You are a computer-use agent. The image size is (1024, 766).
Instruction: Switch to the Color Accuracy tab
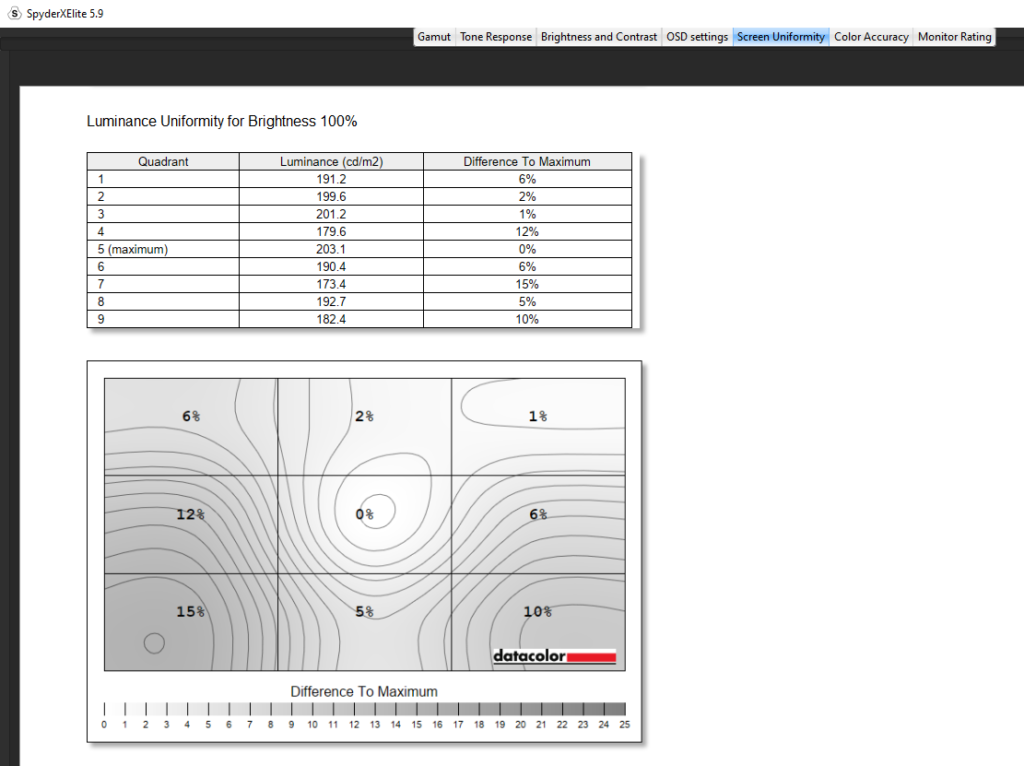[x=871, y=37]
